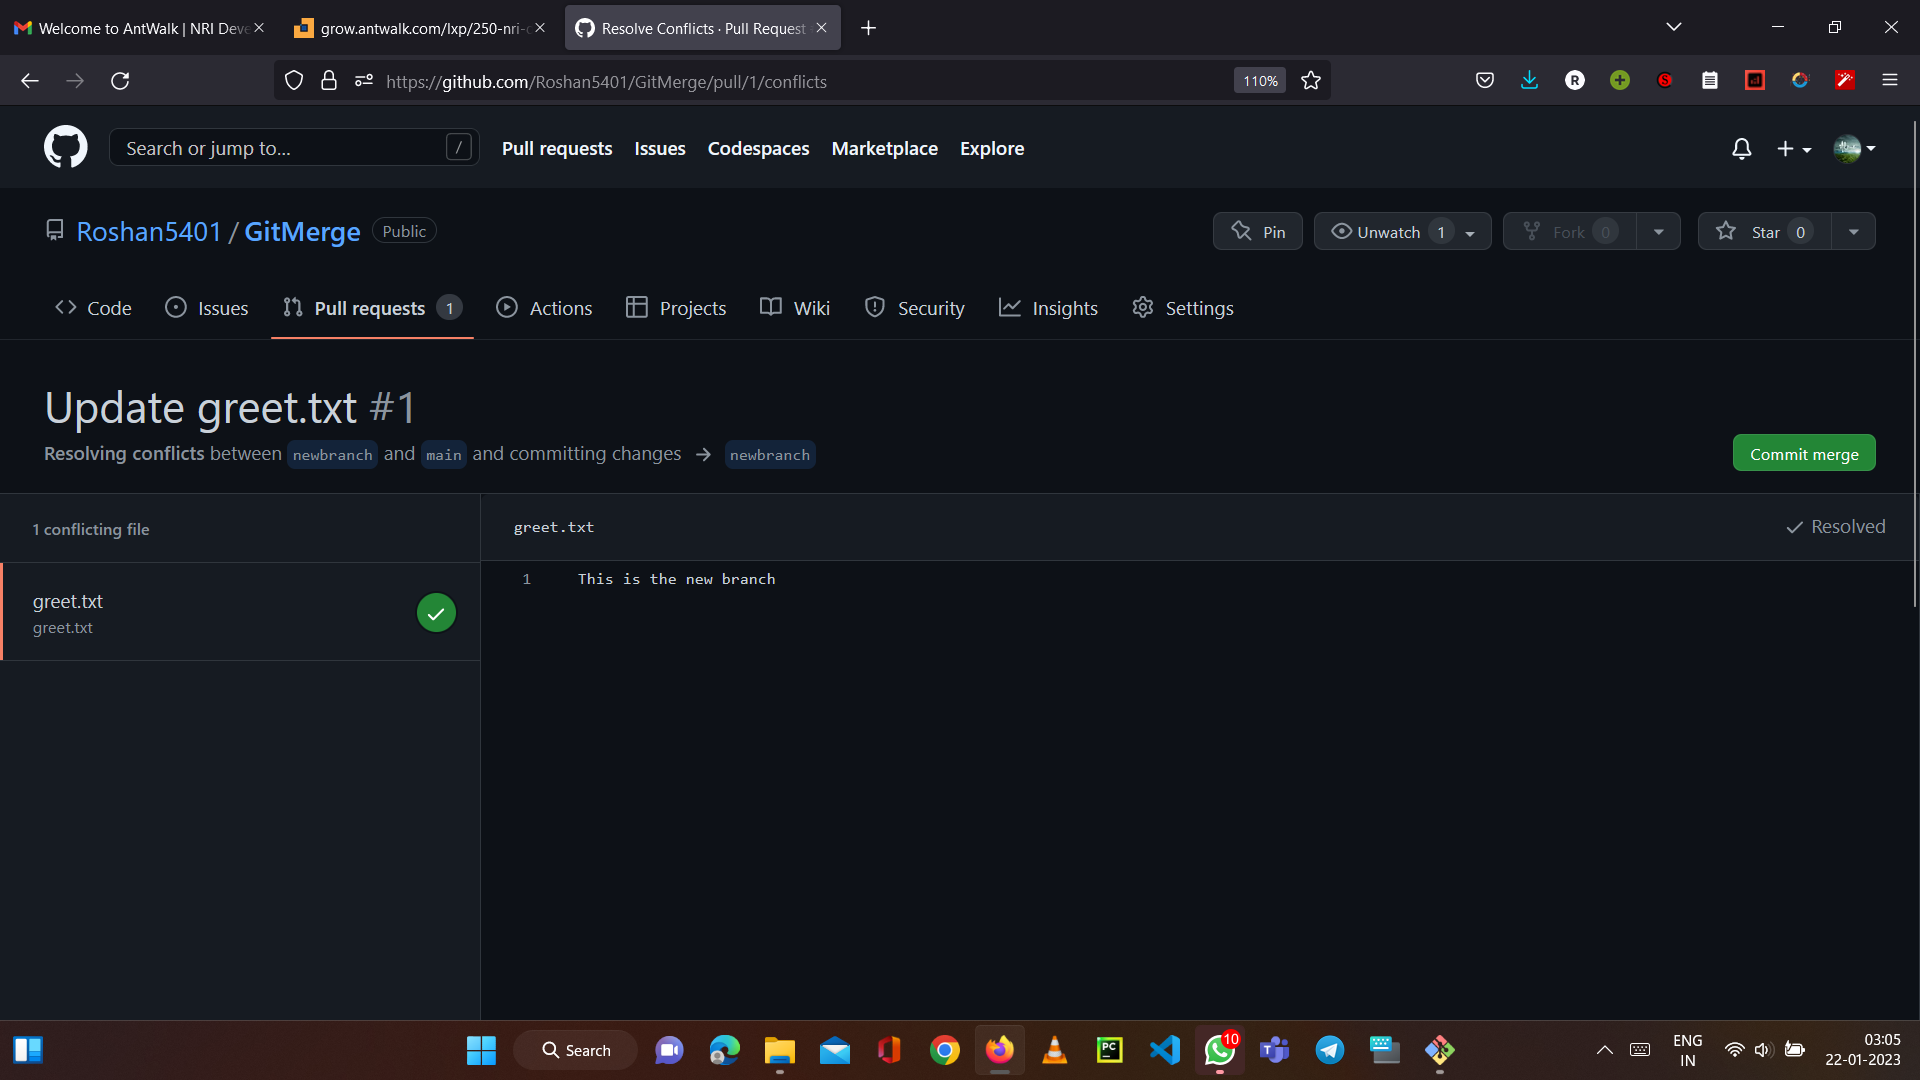This screenshot has height=1080, width=1920.
Task: Pin the GitMerge repository
Action: (x=1258, y=231)
